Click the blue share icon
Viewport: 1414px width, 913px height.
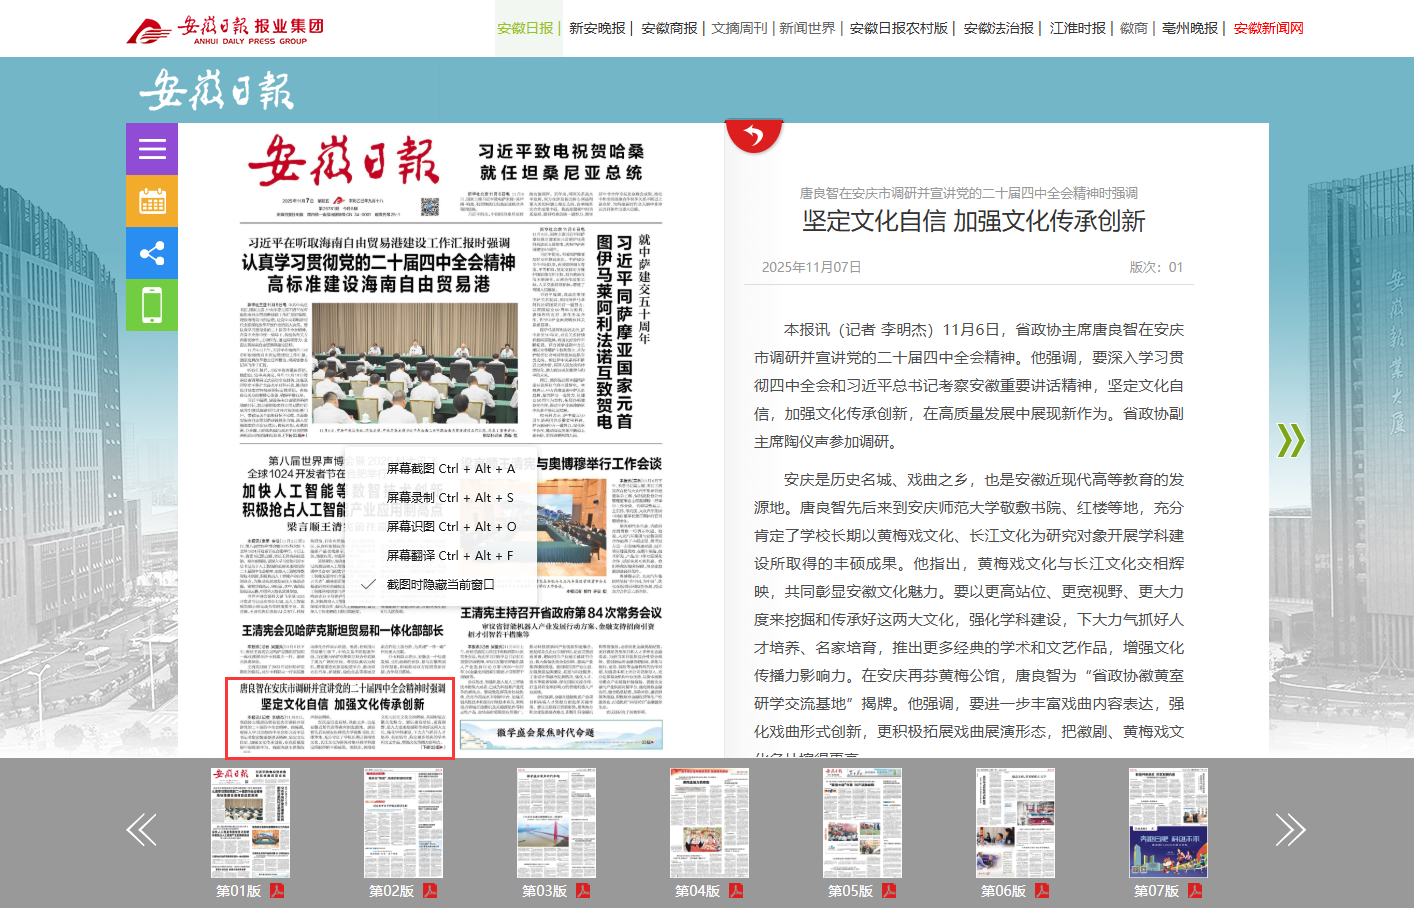(x=152, y=253)
